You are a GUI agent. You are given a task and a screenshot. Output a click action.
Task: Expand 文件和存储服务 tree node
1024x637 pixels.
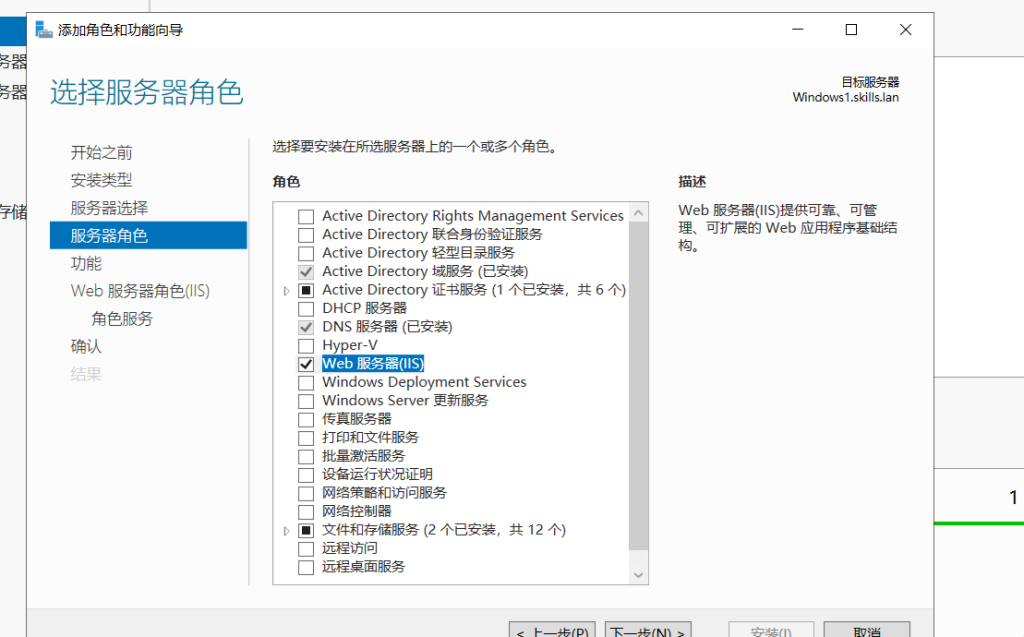point(286,531)
